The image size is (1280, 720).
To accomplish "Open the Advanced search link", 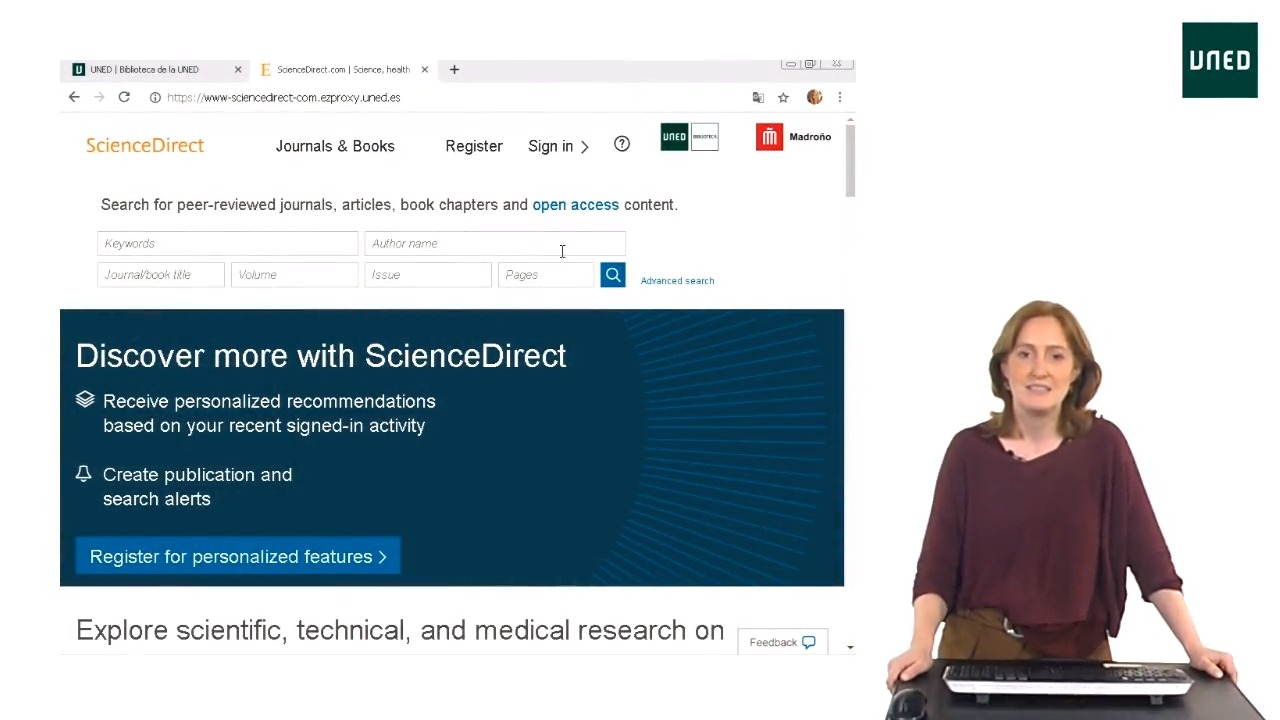I will pos(677,281).
